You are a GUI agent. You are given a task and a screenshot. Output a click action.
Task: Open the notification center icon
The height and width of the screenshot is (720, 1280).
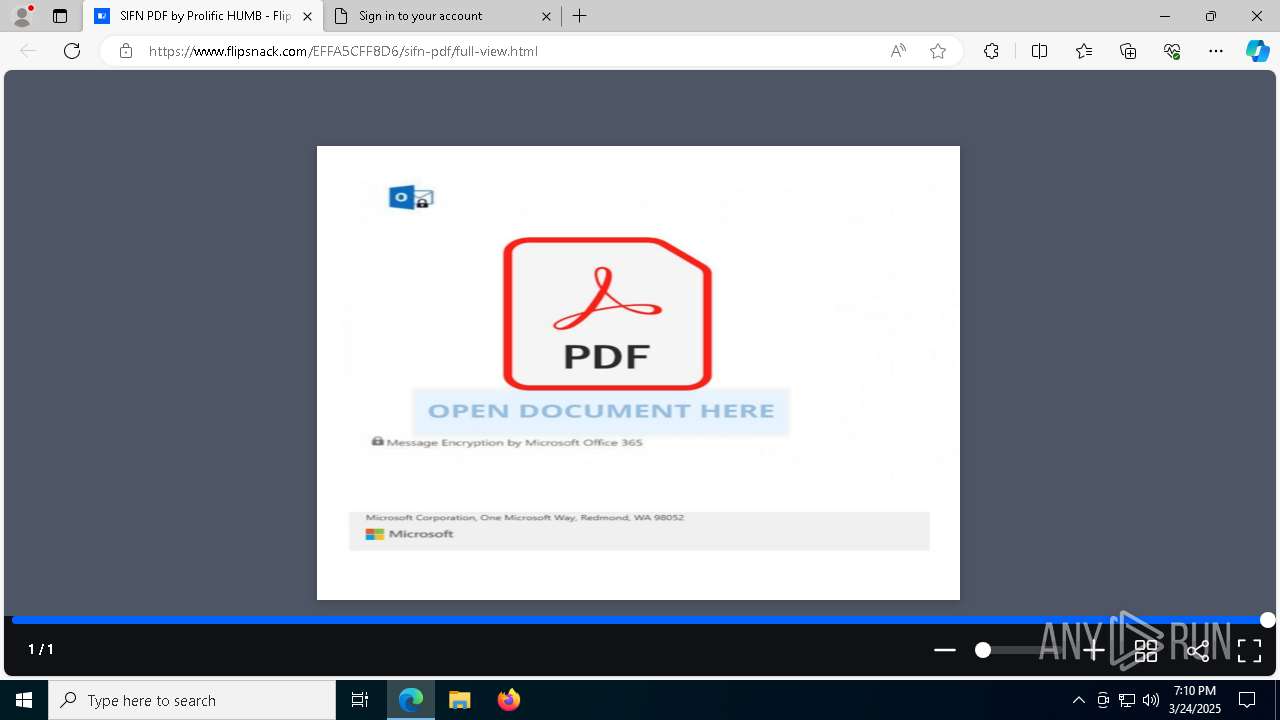[1247, 700]
